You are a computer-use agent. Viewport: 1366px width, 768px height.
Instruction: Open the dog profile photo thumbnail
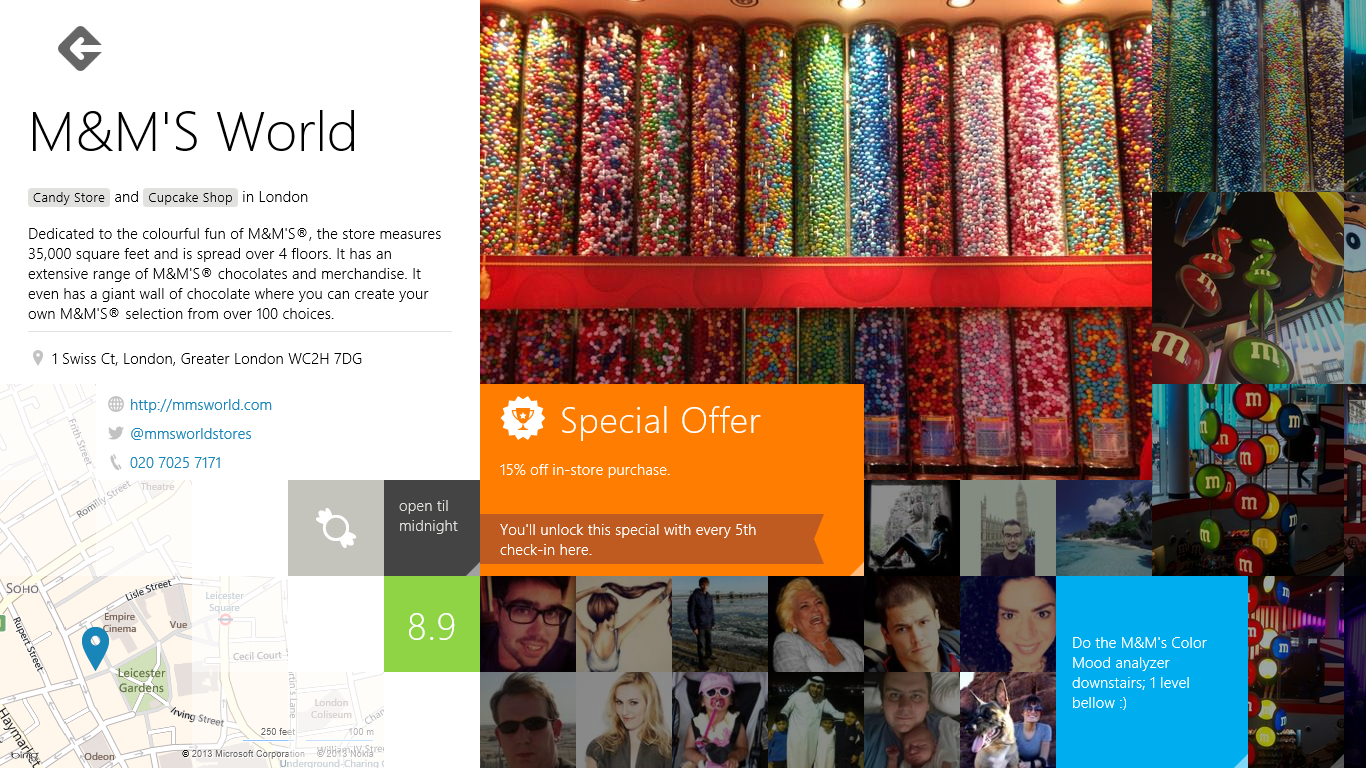[1008, 720]
